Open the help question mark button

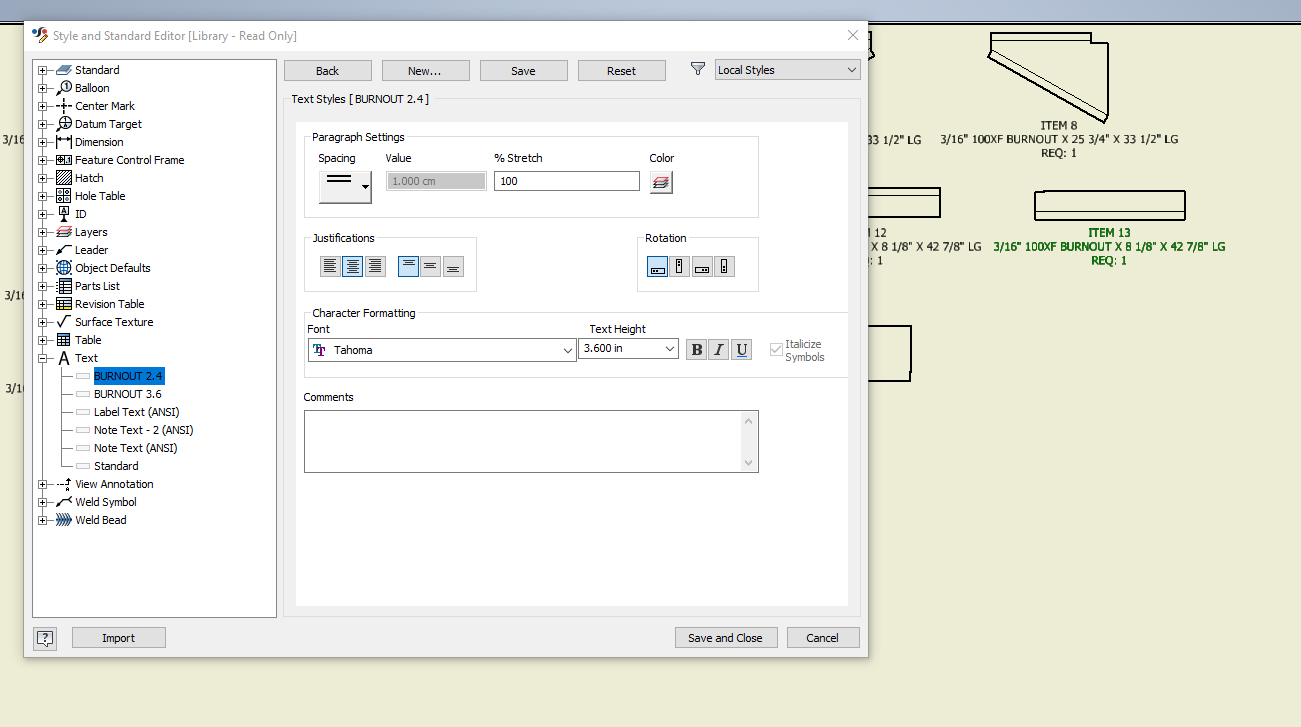[x=45, y=637]
